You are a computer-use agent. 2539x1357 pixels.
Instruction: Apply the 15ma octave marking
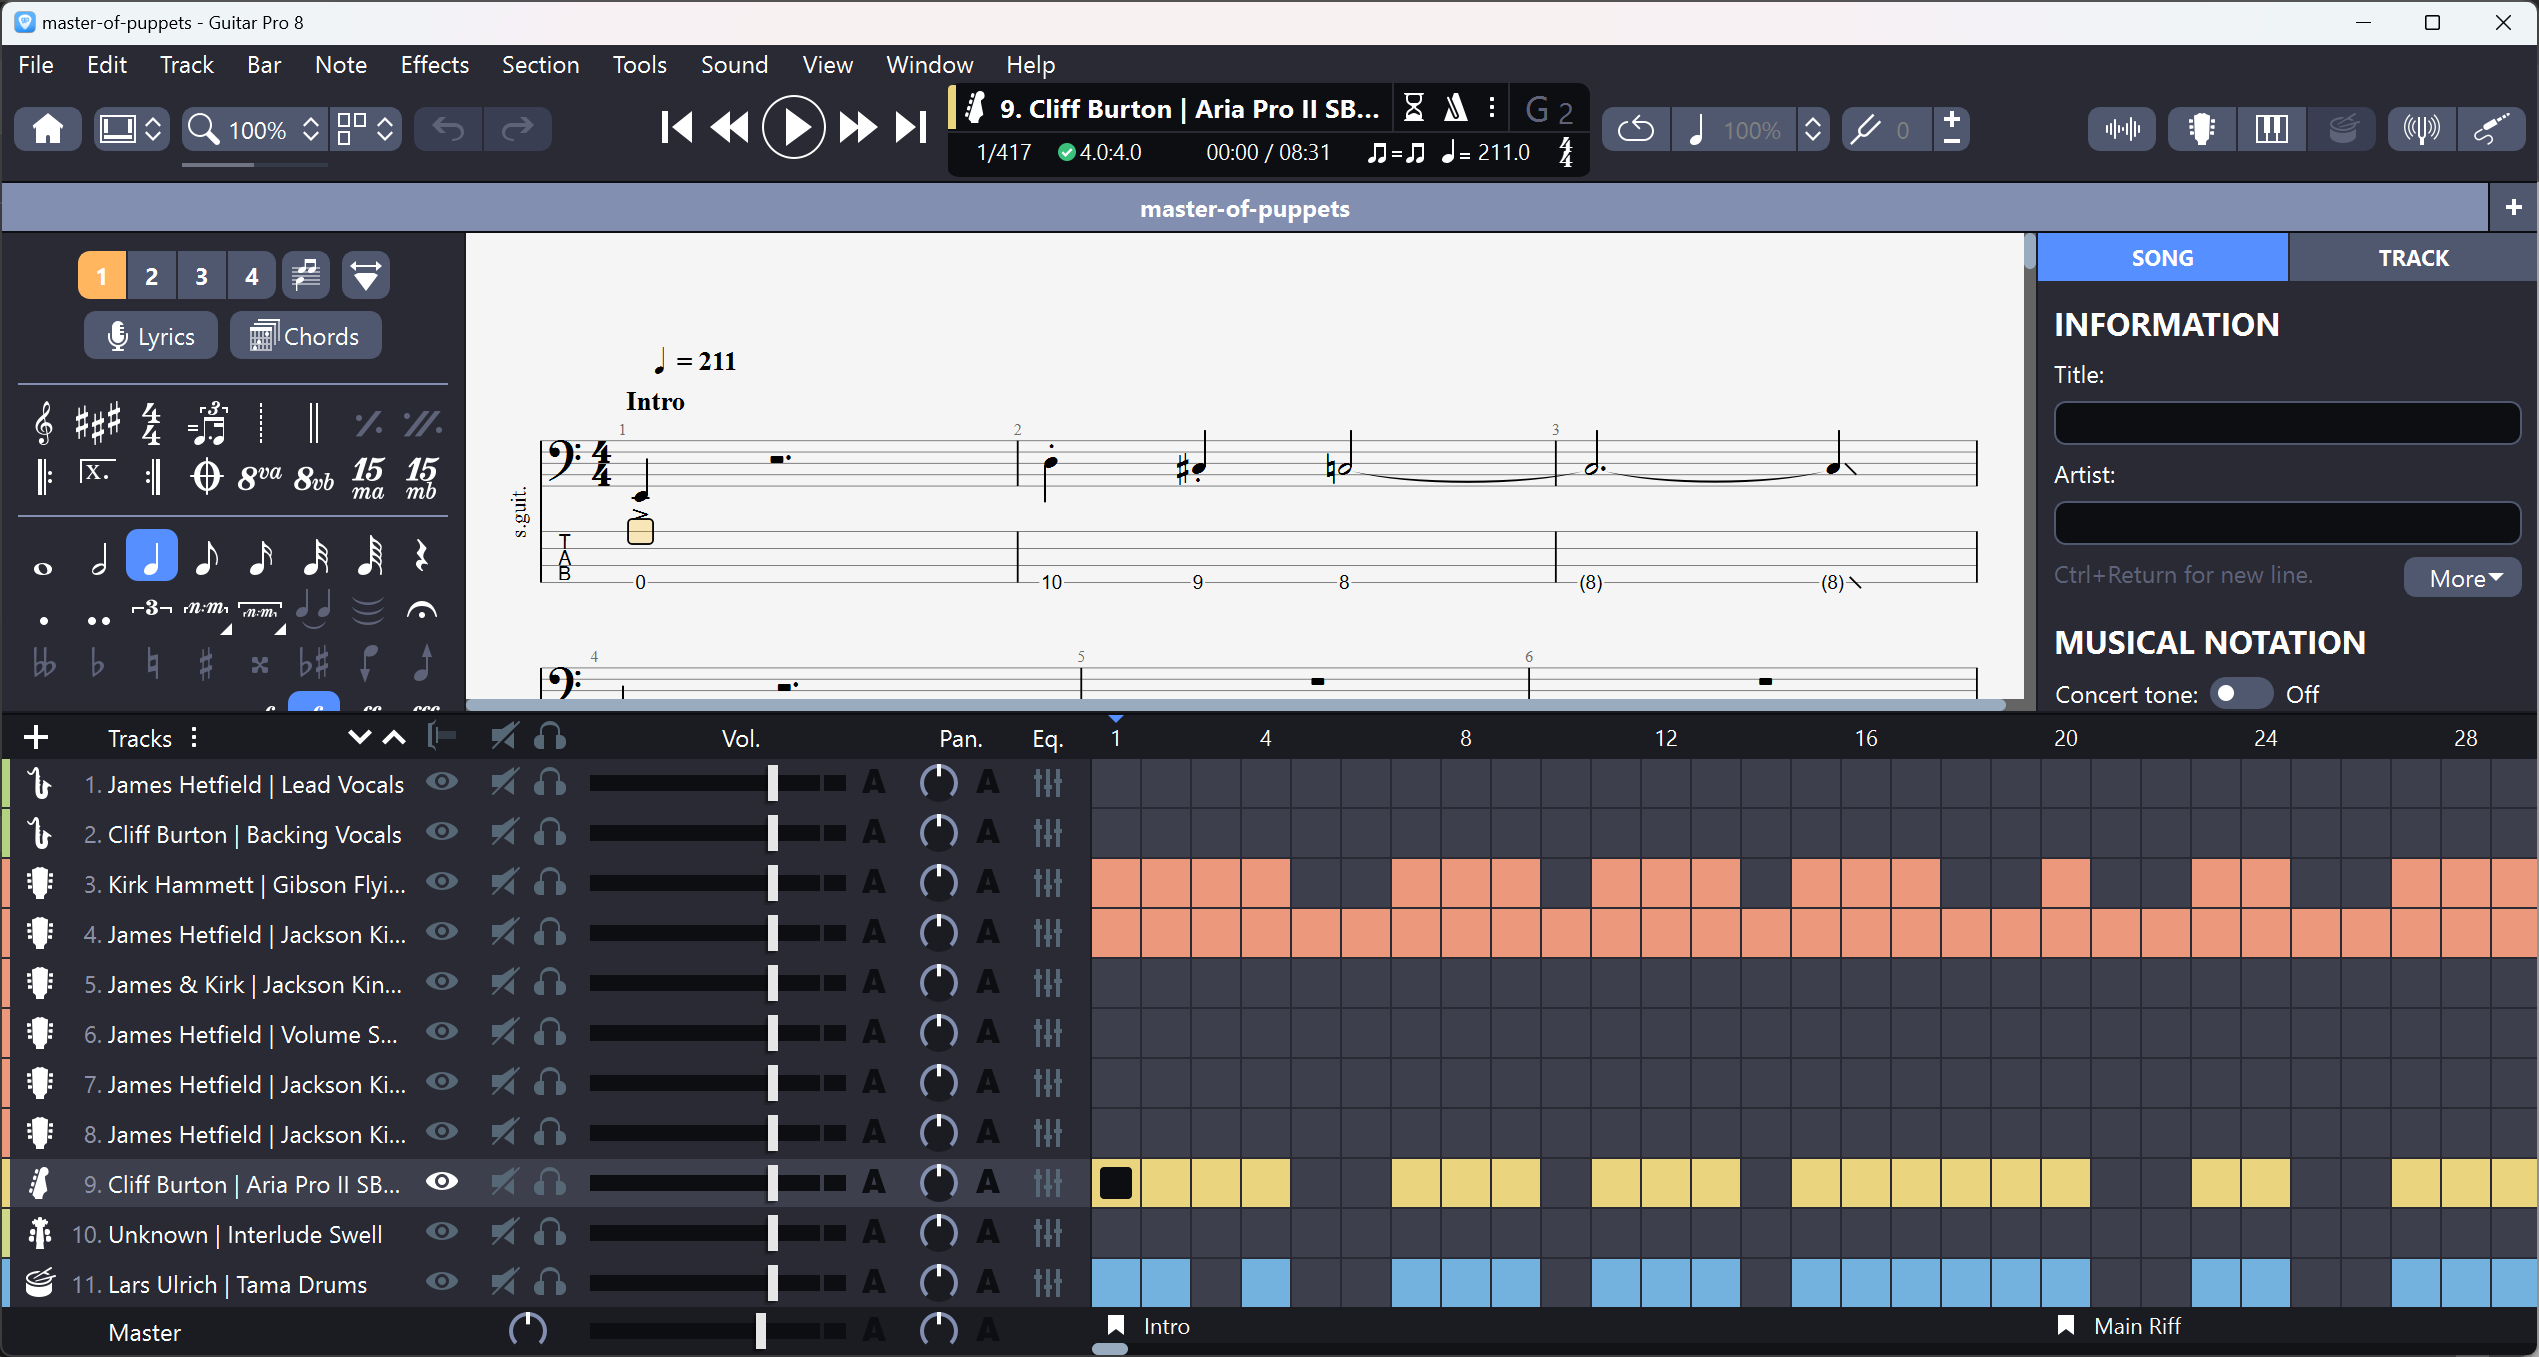[368, 478]
